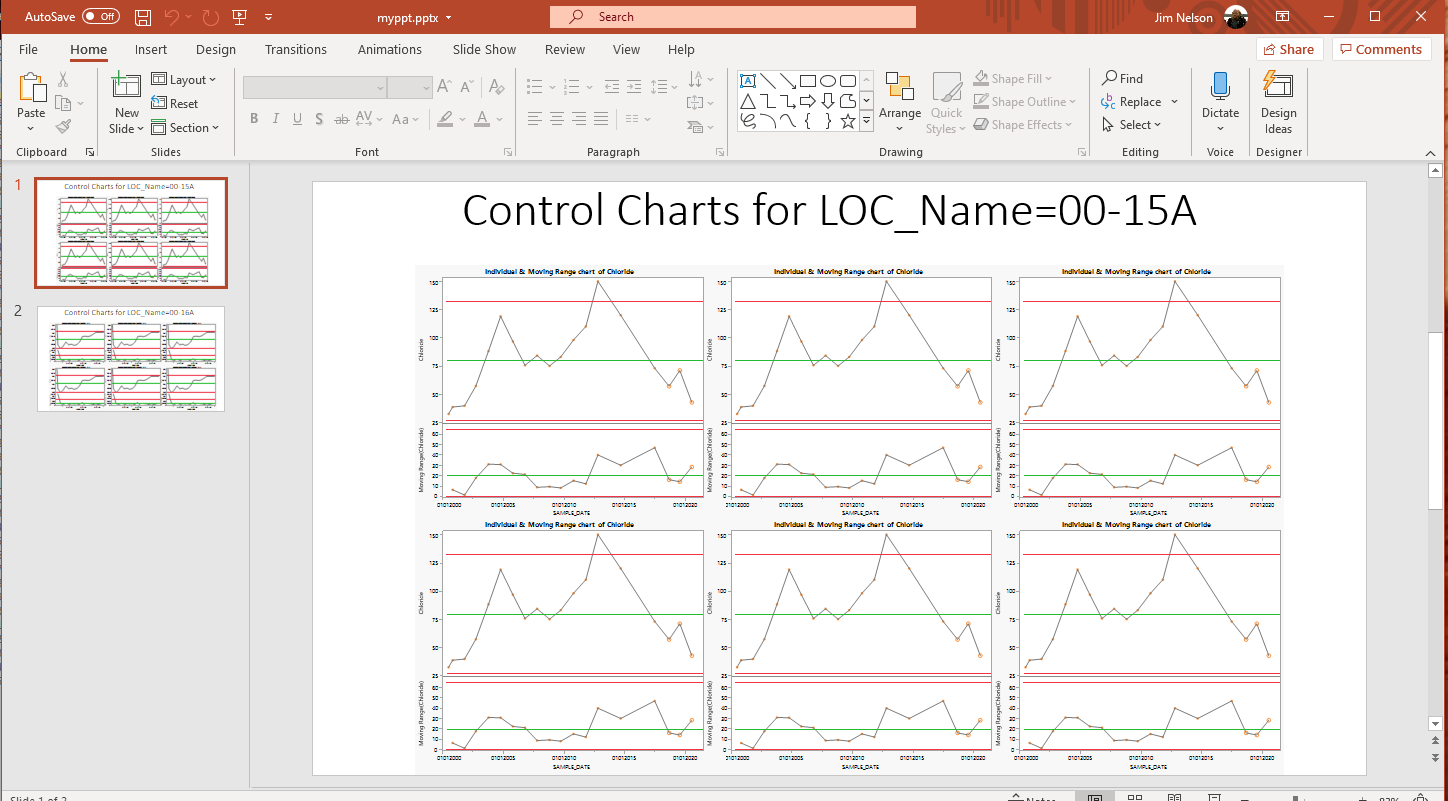Open the Arrange tool

pos(899,100)
